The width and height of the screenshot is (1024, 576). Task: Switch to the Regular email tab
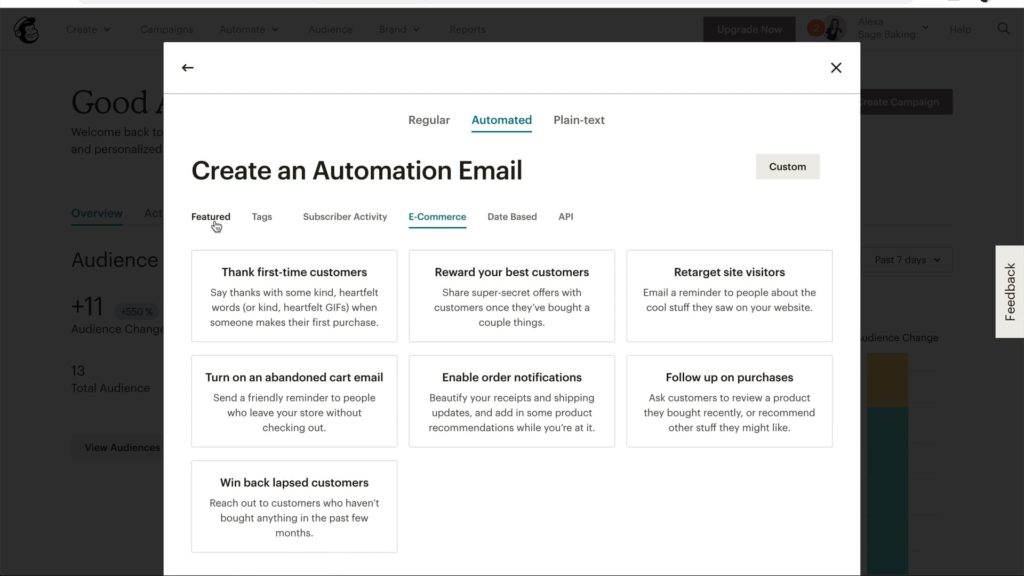point(429,120)
